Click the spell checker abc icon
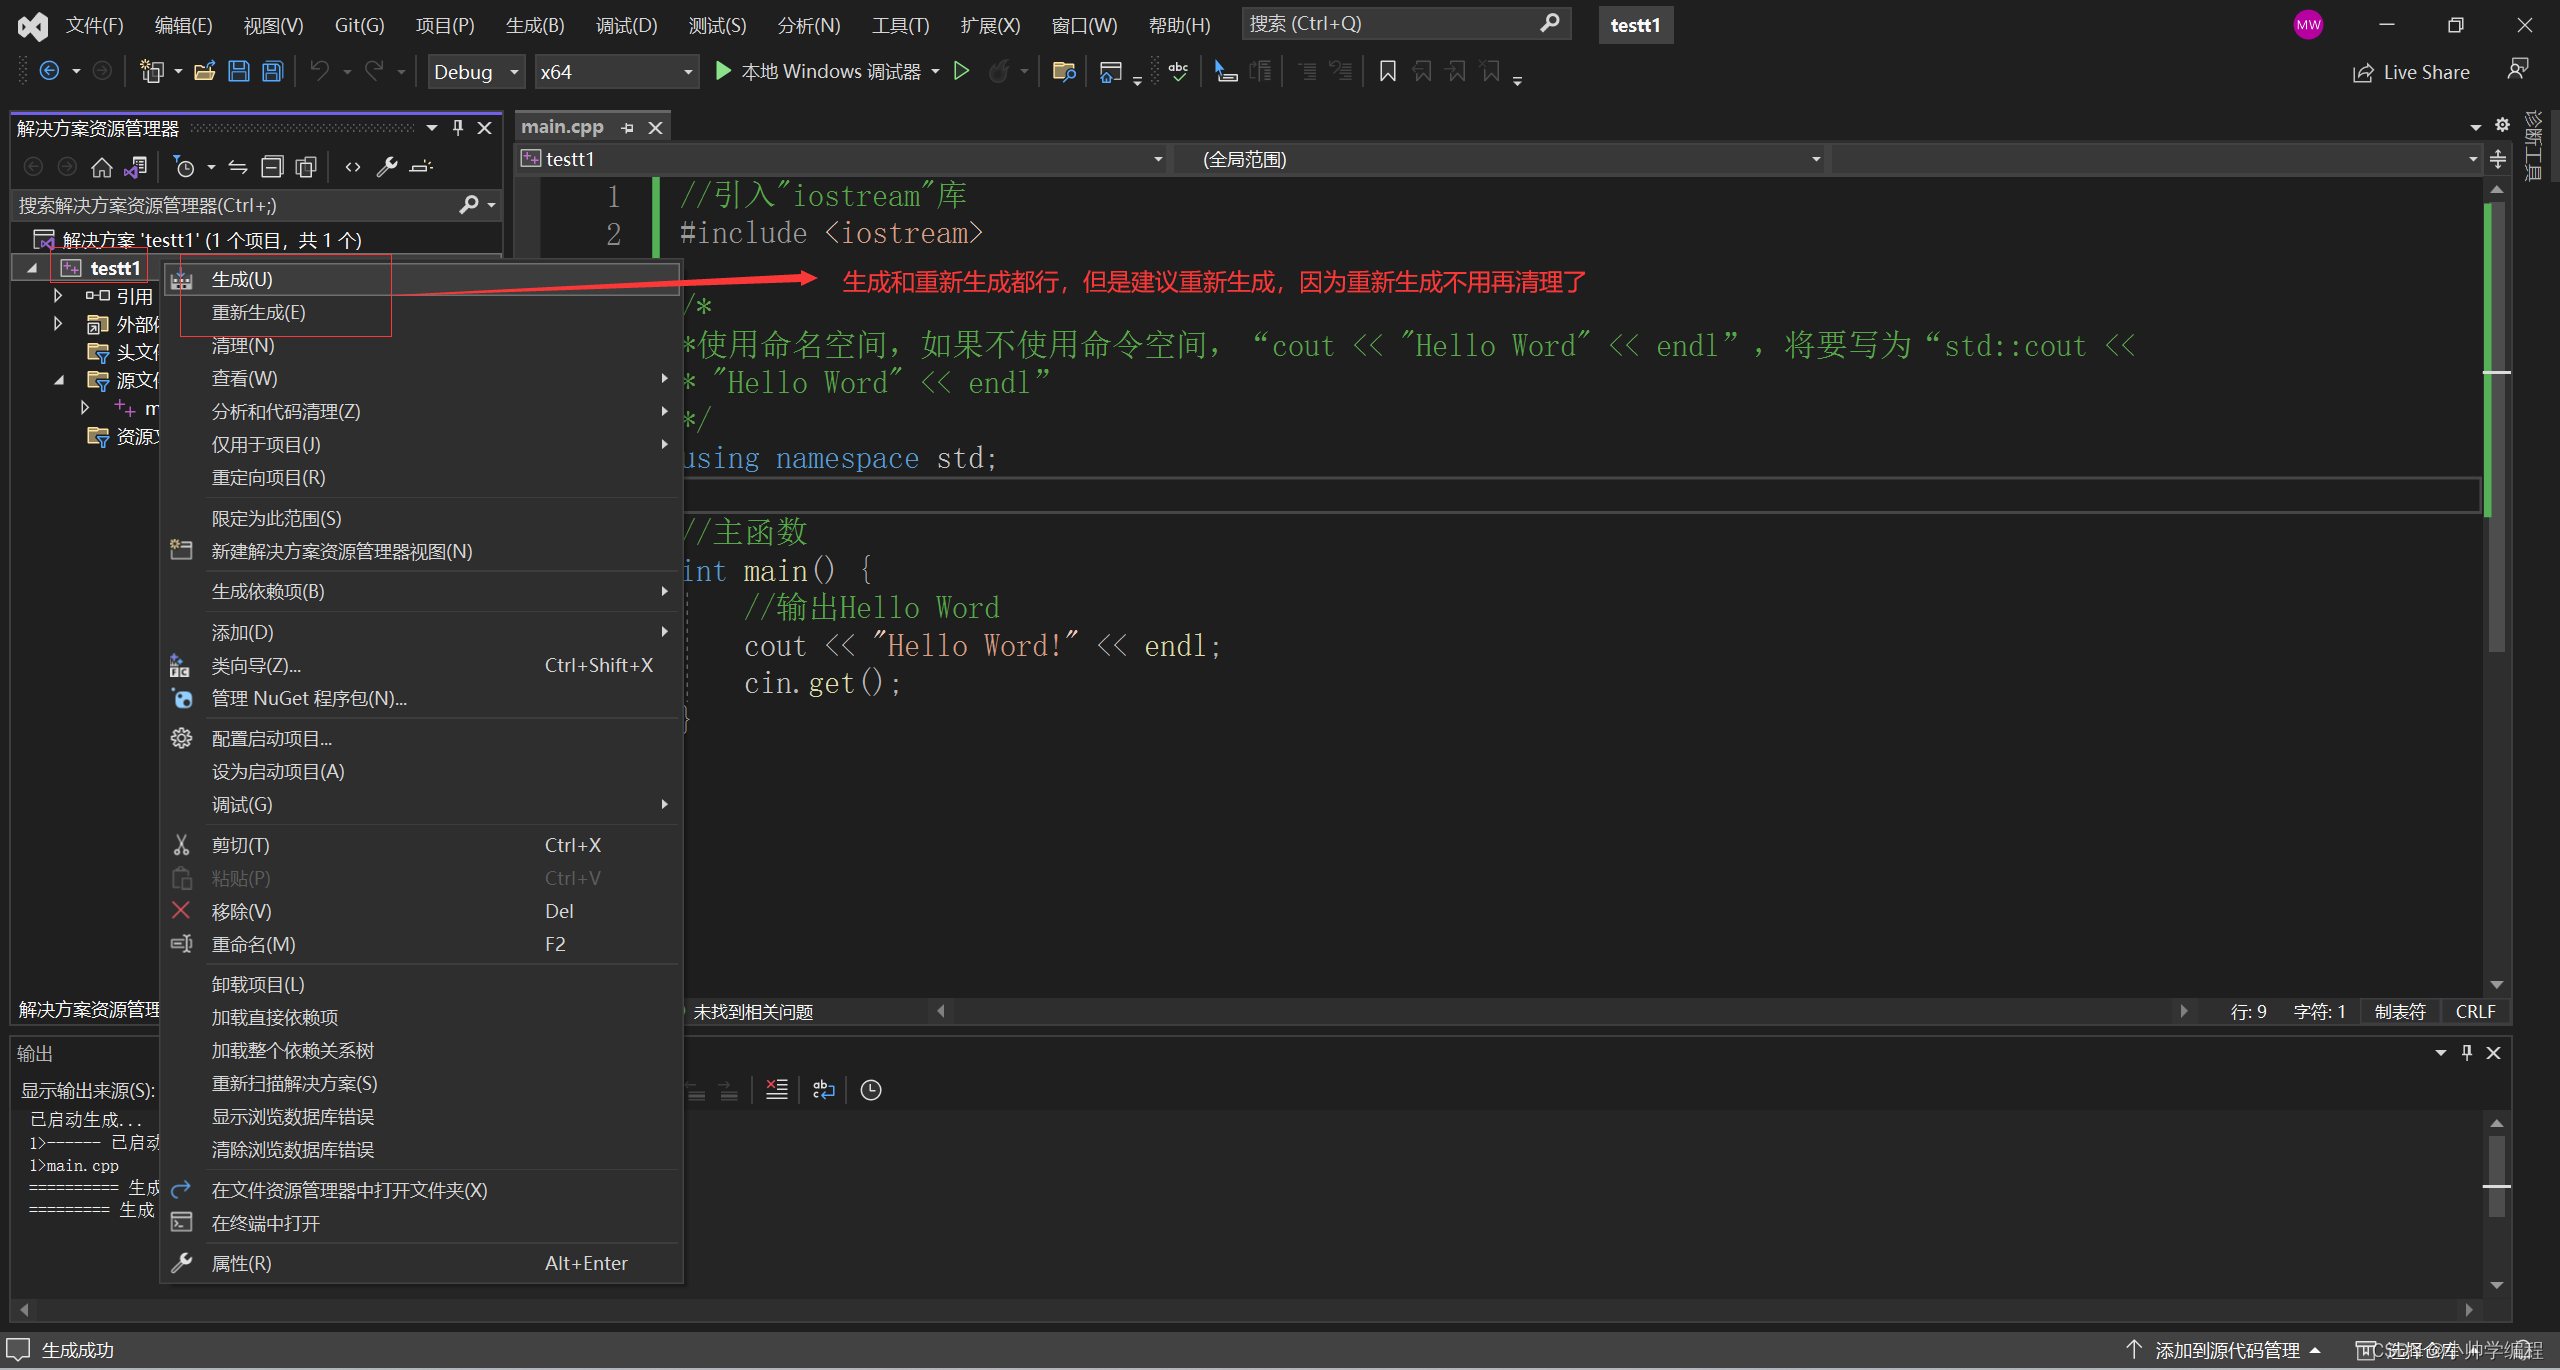This screenshot has height=1370, width=2560. pyautogui.click(x=1178, y=71)
